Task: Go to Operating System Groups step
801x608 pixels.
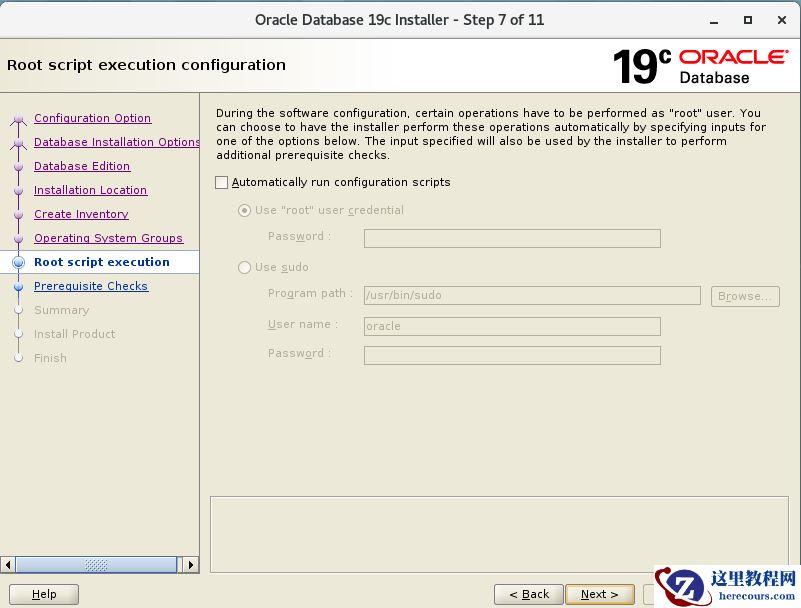Action: click(108, 238)
